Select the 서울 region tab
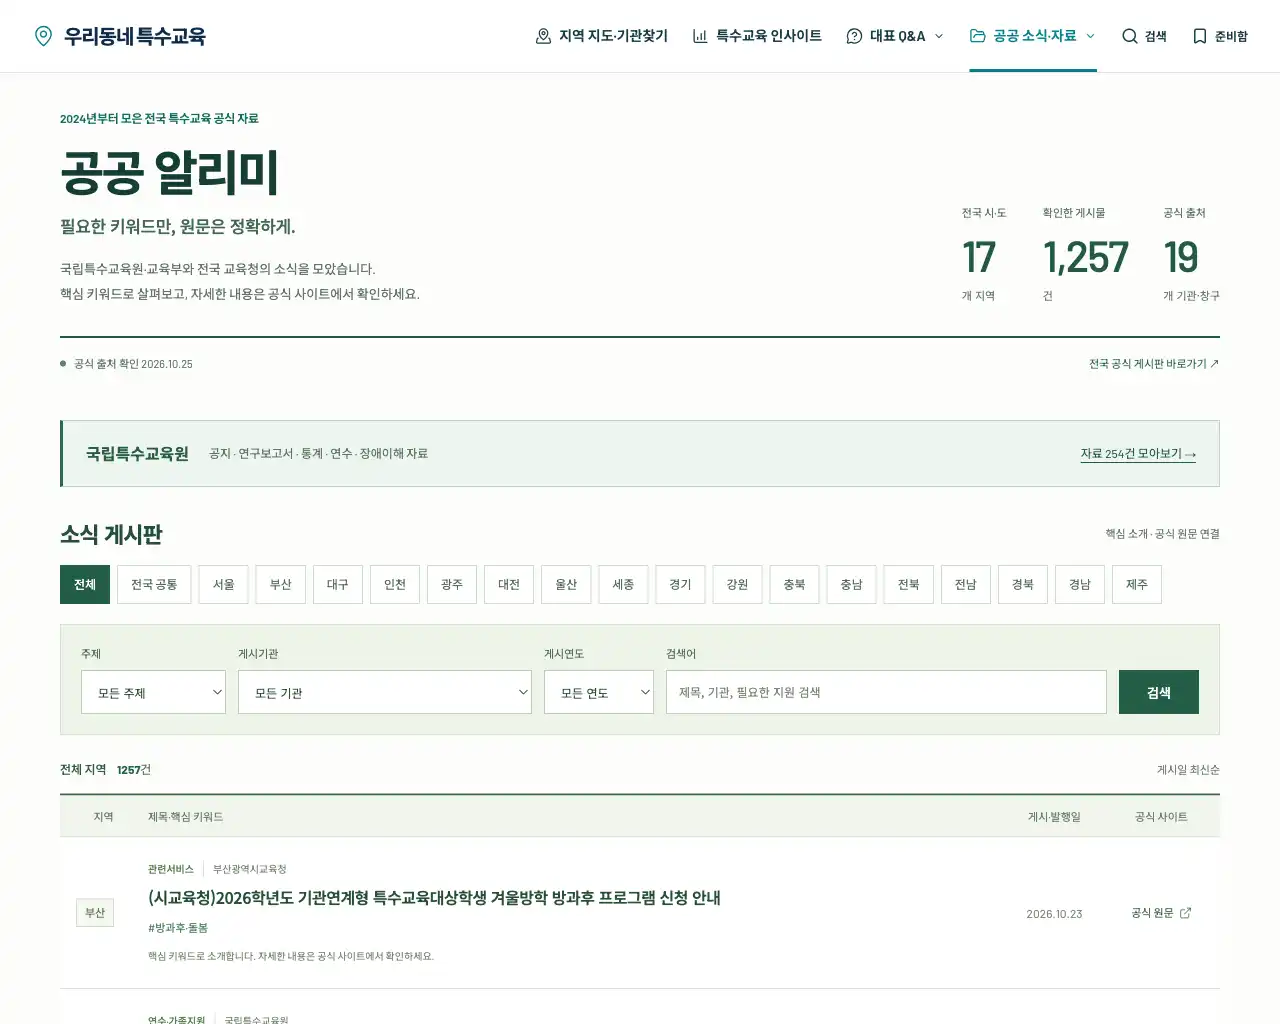This screenshot has width=1280, height=1024. (x=224, y=584)
